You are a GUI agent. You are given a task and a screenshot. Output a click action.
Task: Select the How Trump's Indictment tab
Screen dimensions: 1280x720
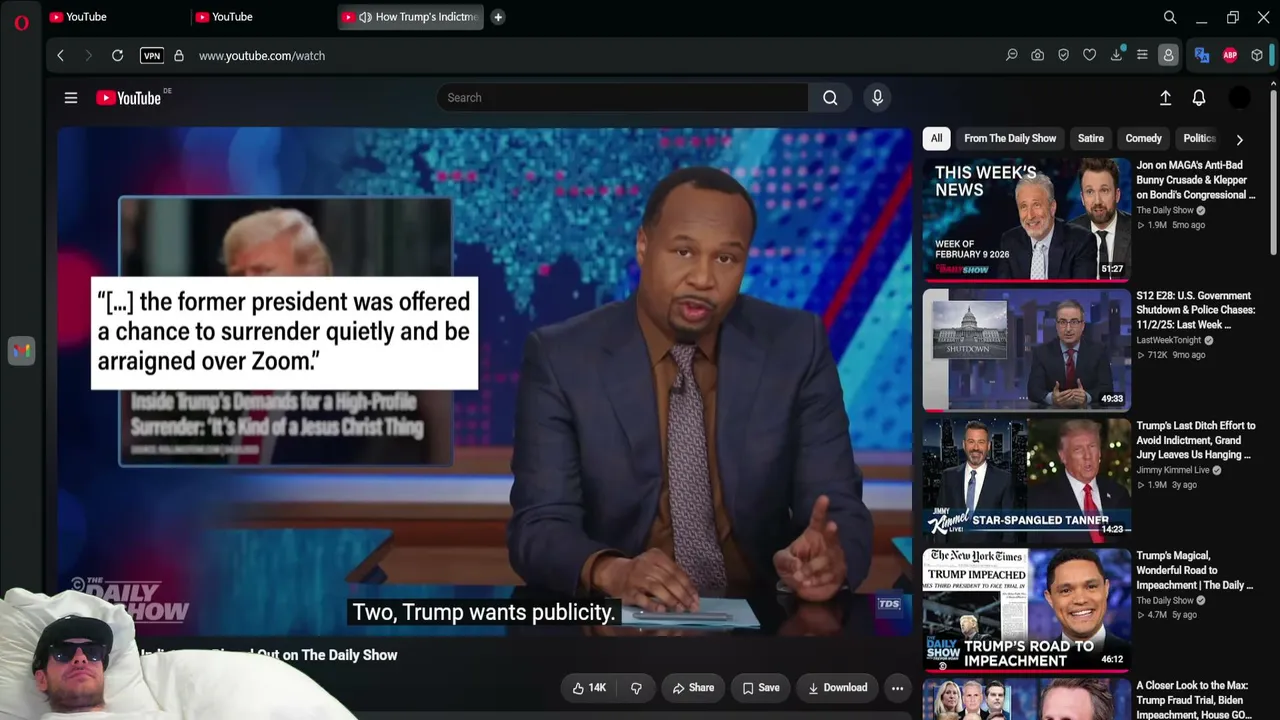pos(410,17)
